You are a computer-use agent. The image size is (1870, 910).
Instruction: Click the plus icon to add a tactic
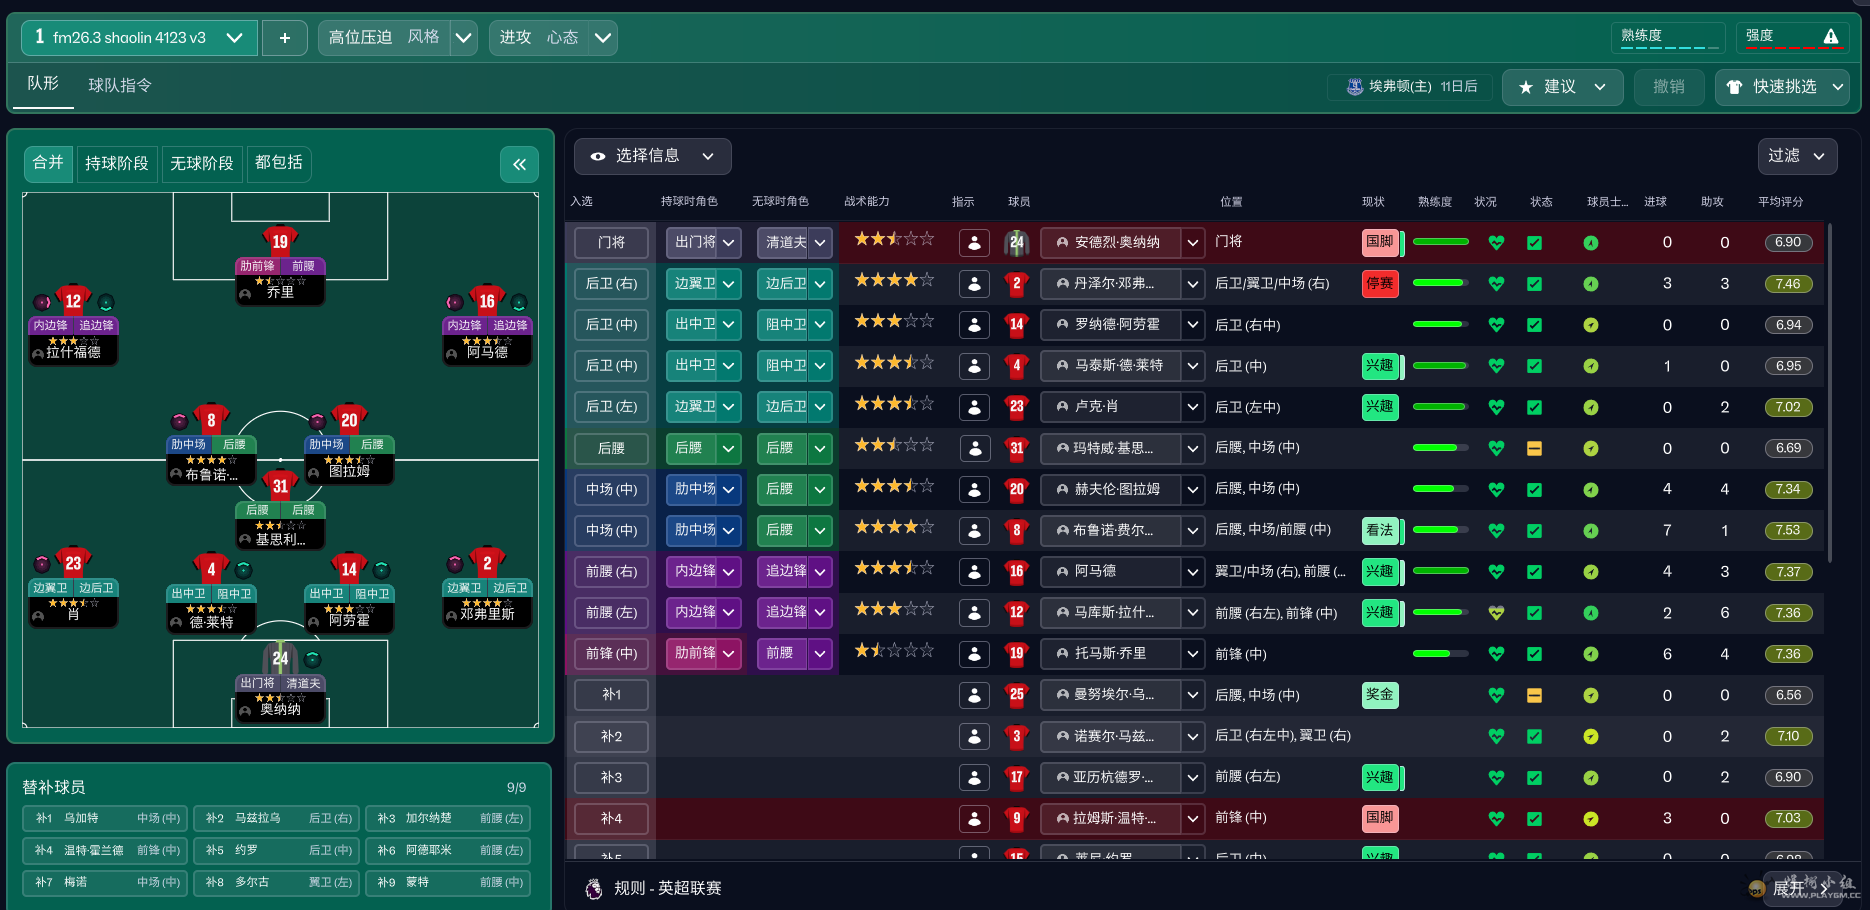(285, 38)
